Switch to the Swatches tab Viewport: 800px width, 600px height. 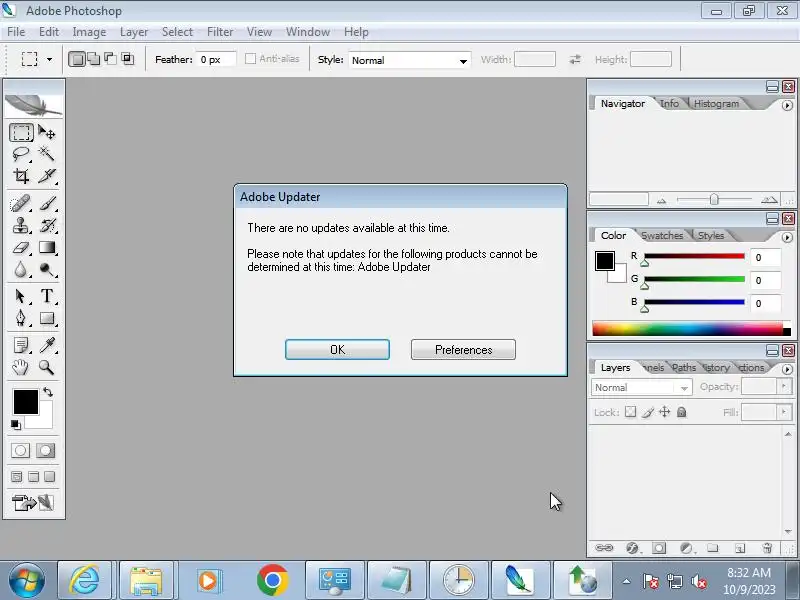pyautogui.click(x=662, y=235)
